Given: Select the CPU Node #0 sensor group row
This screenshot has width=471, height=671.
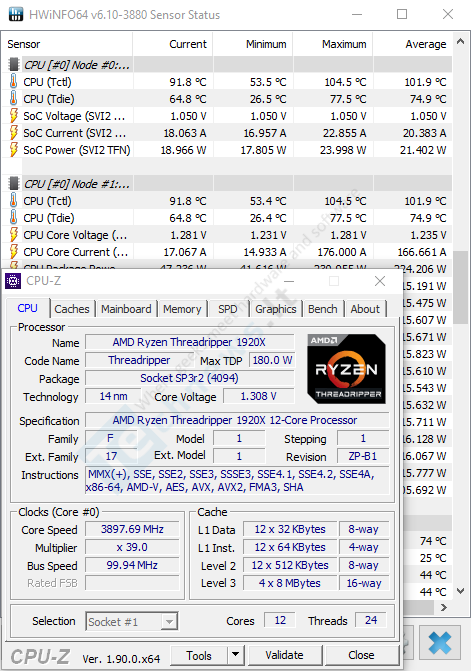Looking at the screenshot, I should pyautogui.click(x=227, y=65).
